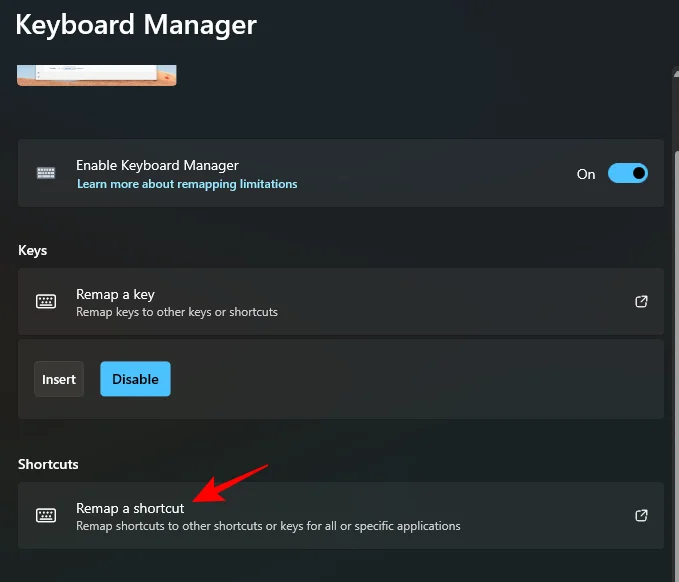Click the Remap a key title text
The height and width of the screenshot is (582, 679).
(x=115, y=294)
